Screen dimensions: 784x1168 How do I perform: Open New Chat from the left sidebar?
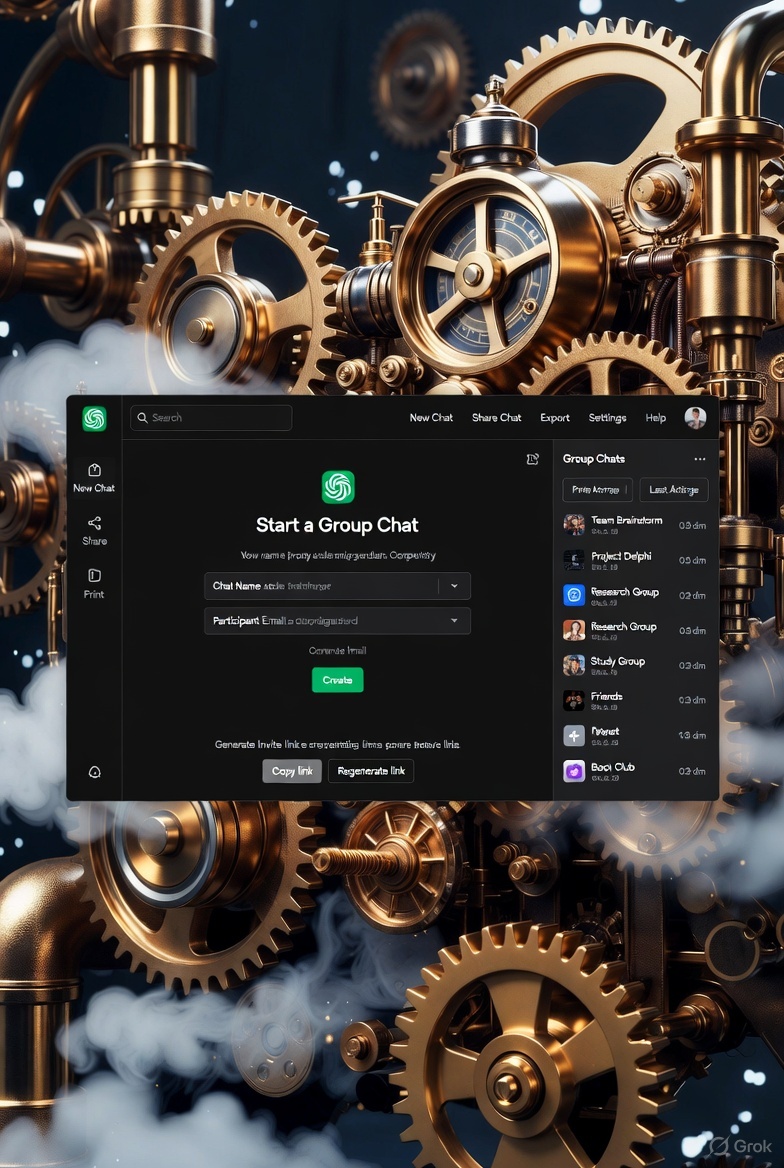pyautogui.click(x=94, y=477)
